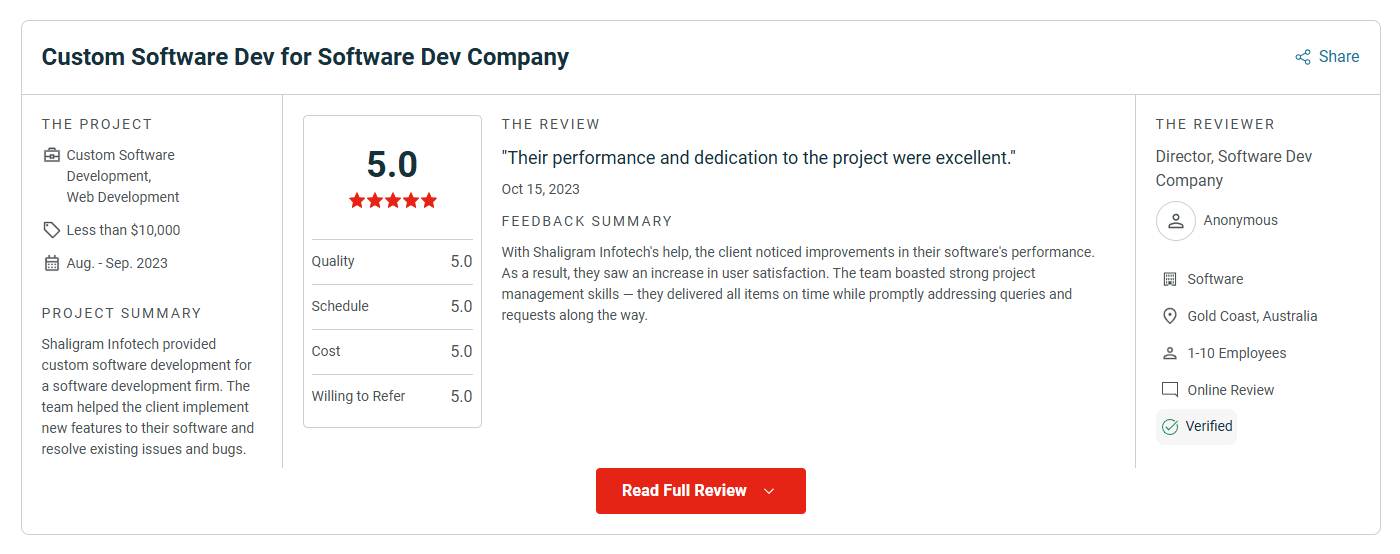Click the calendar date range icon
The image size is (1400, 554).
52,263
